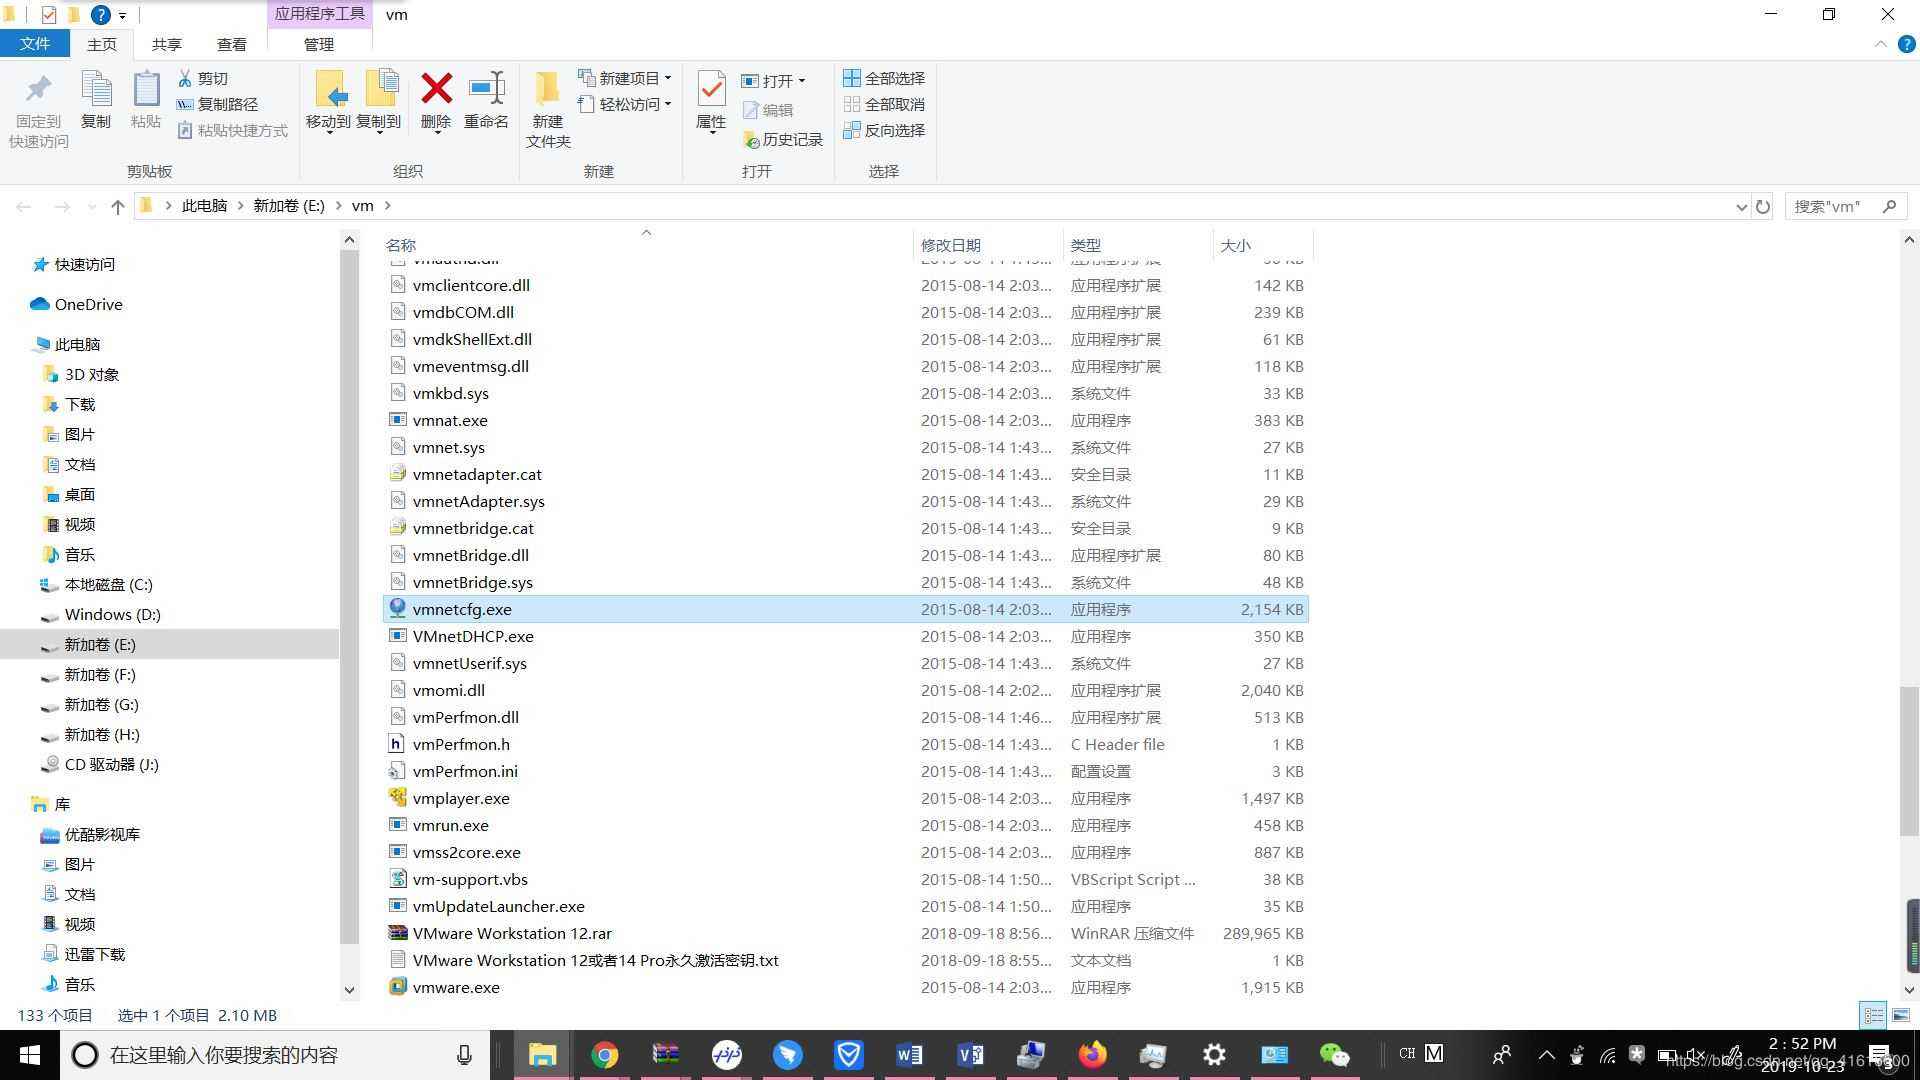The height and width of the screenshot is (1080, 1920).
Task: Launch WeChat from the taskbar
Action: (x=1336, y=1054)
